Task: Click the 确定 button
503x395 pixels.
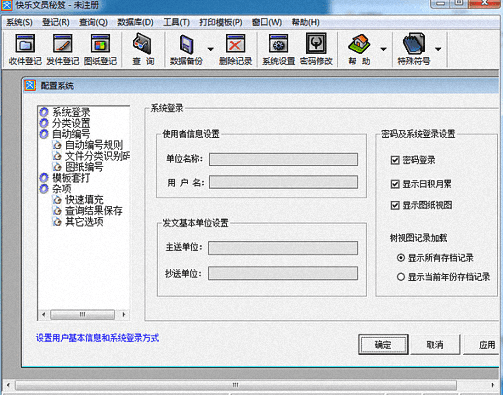Action: pyautogui.click(x=383, y=345)
